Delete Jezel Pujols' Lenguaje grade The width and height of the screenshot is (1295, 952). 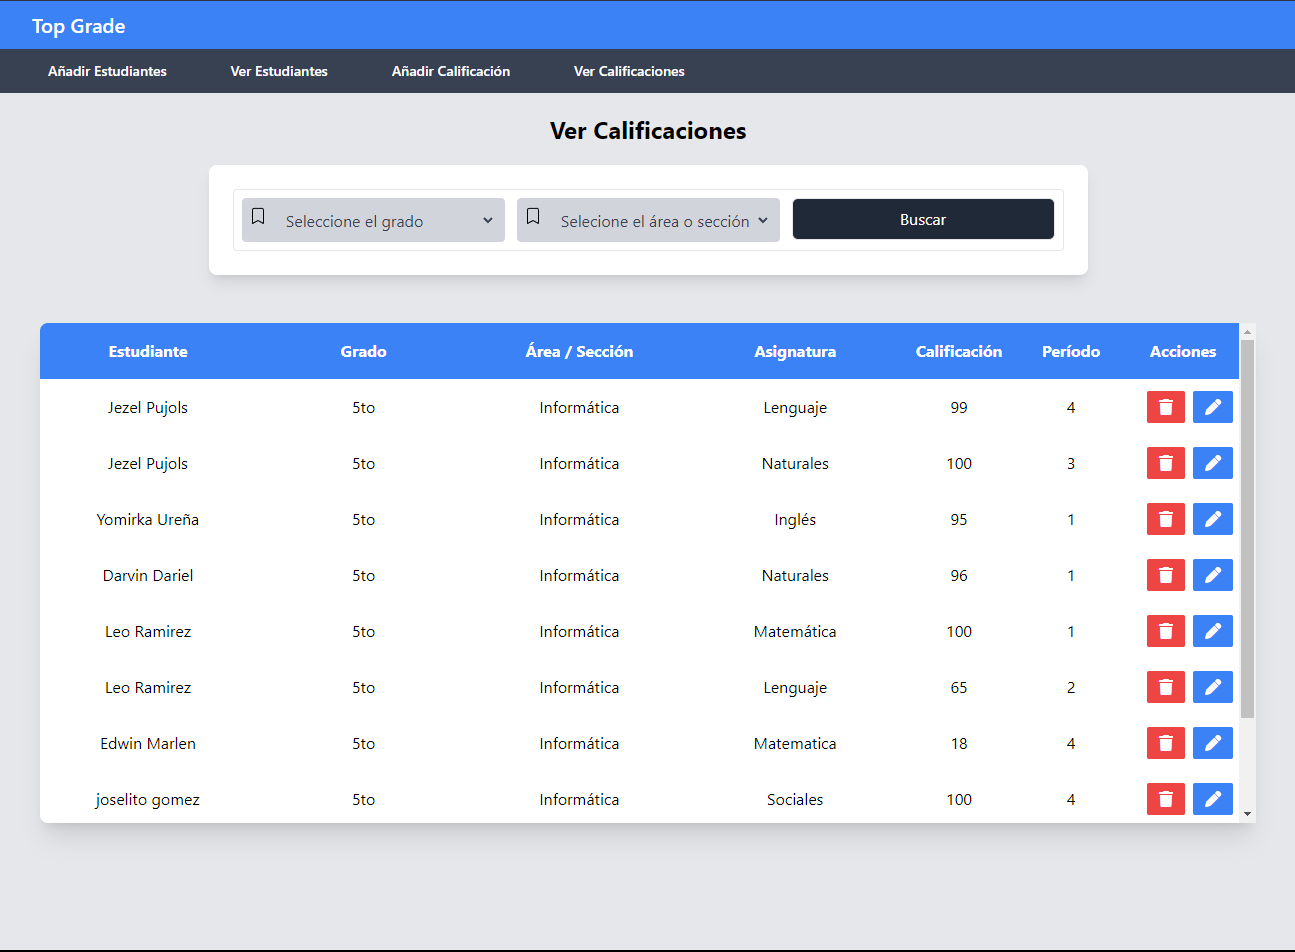(1165, 407)
